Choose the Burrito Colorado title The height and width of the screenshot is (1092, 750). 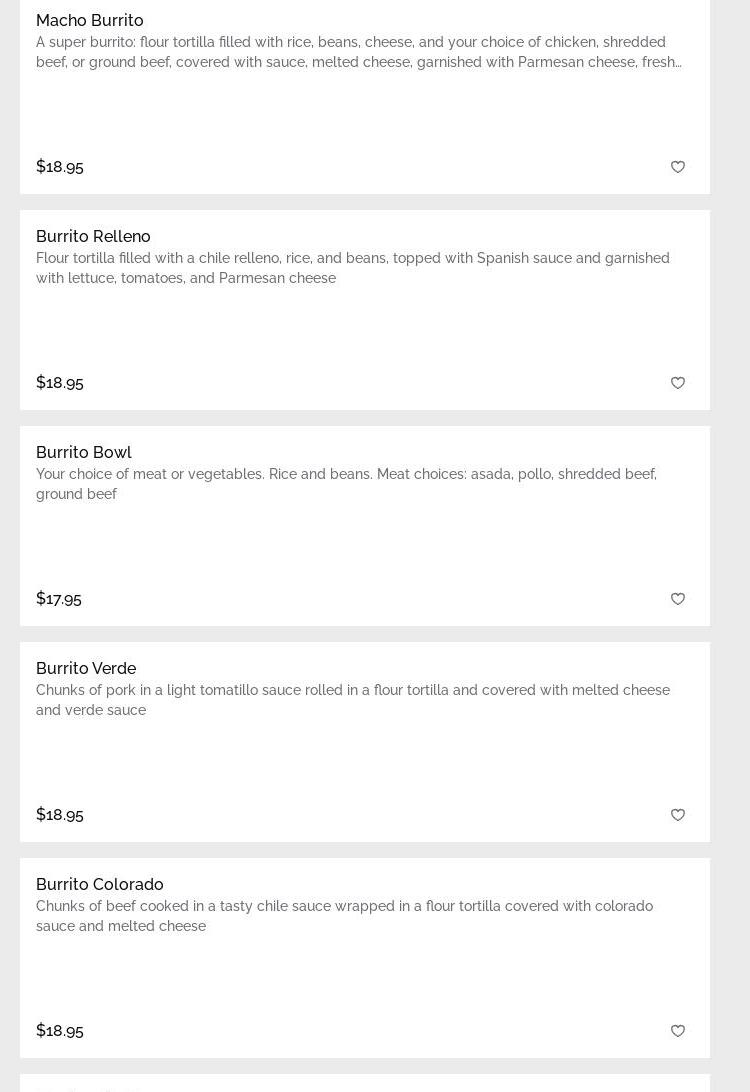coord(100,884)
